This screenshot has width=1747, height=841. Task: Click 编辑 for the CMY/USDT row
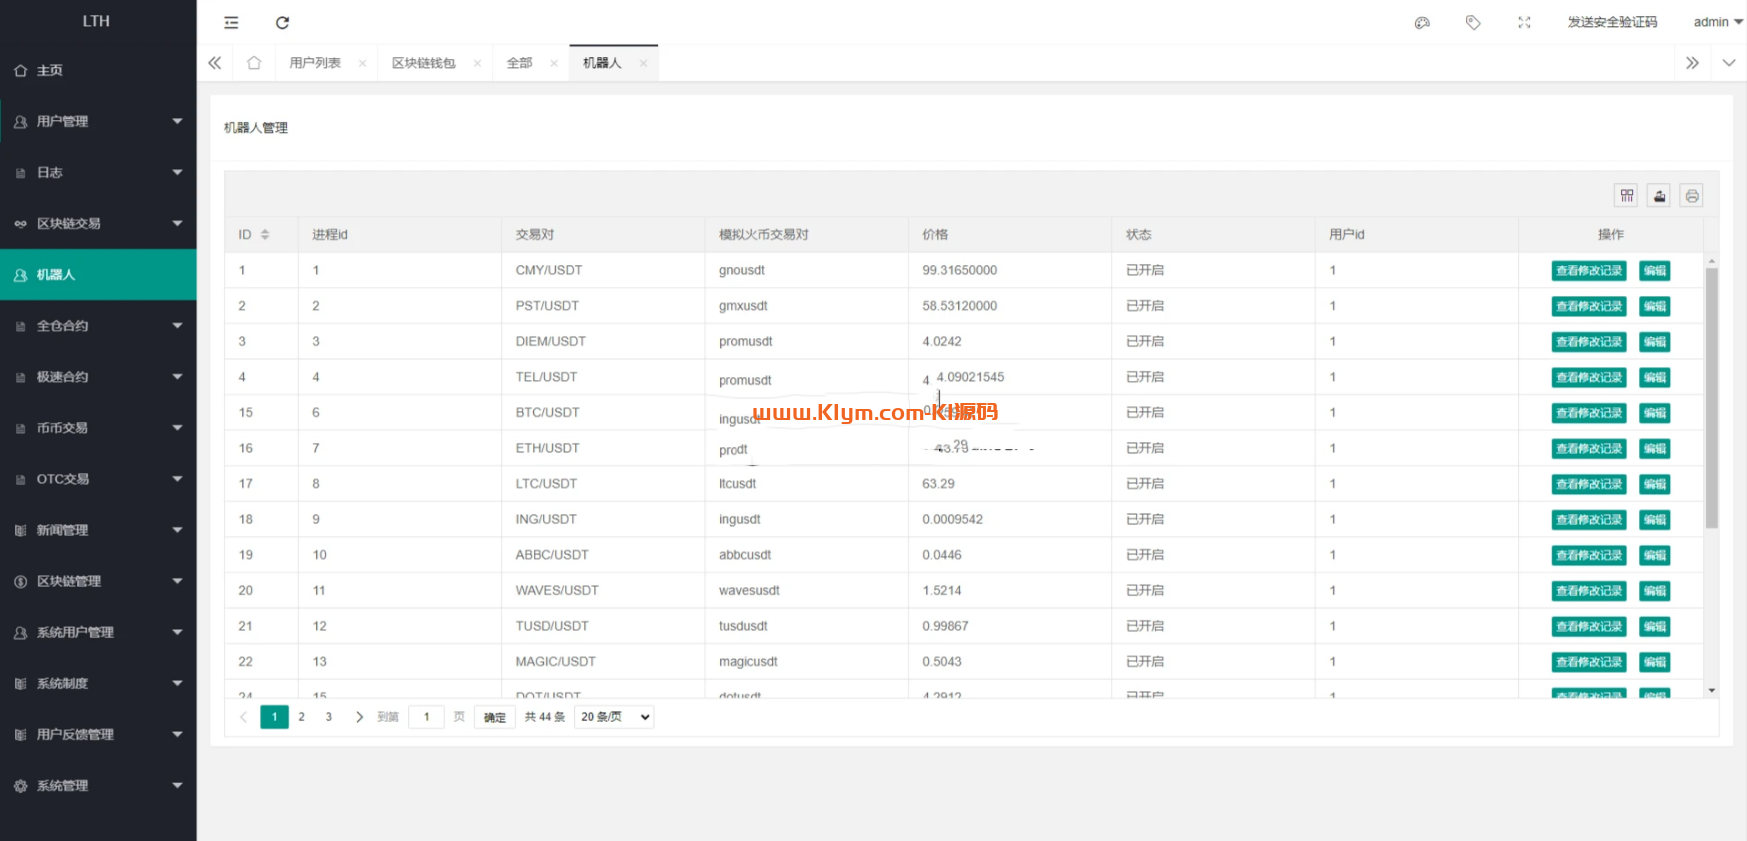tap(1654, 271)
